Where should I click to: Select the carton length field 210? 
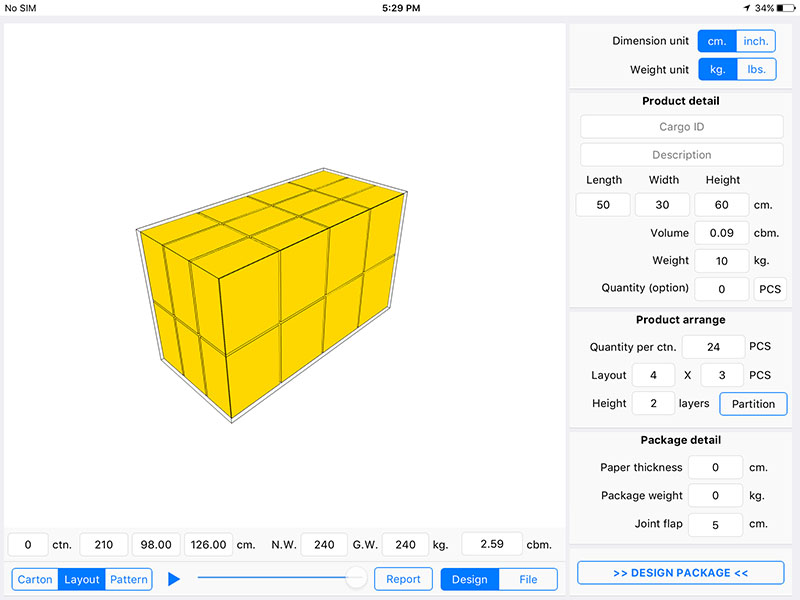click(x=104, y=545)
